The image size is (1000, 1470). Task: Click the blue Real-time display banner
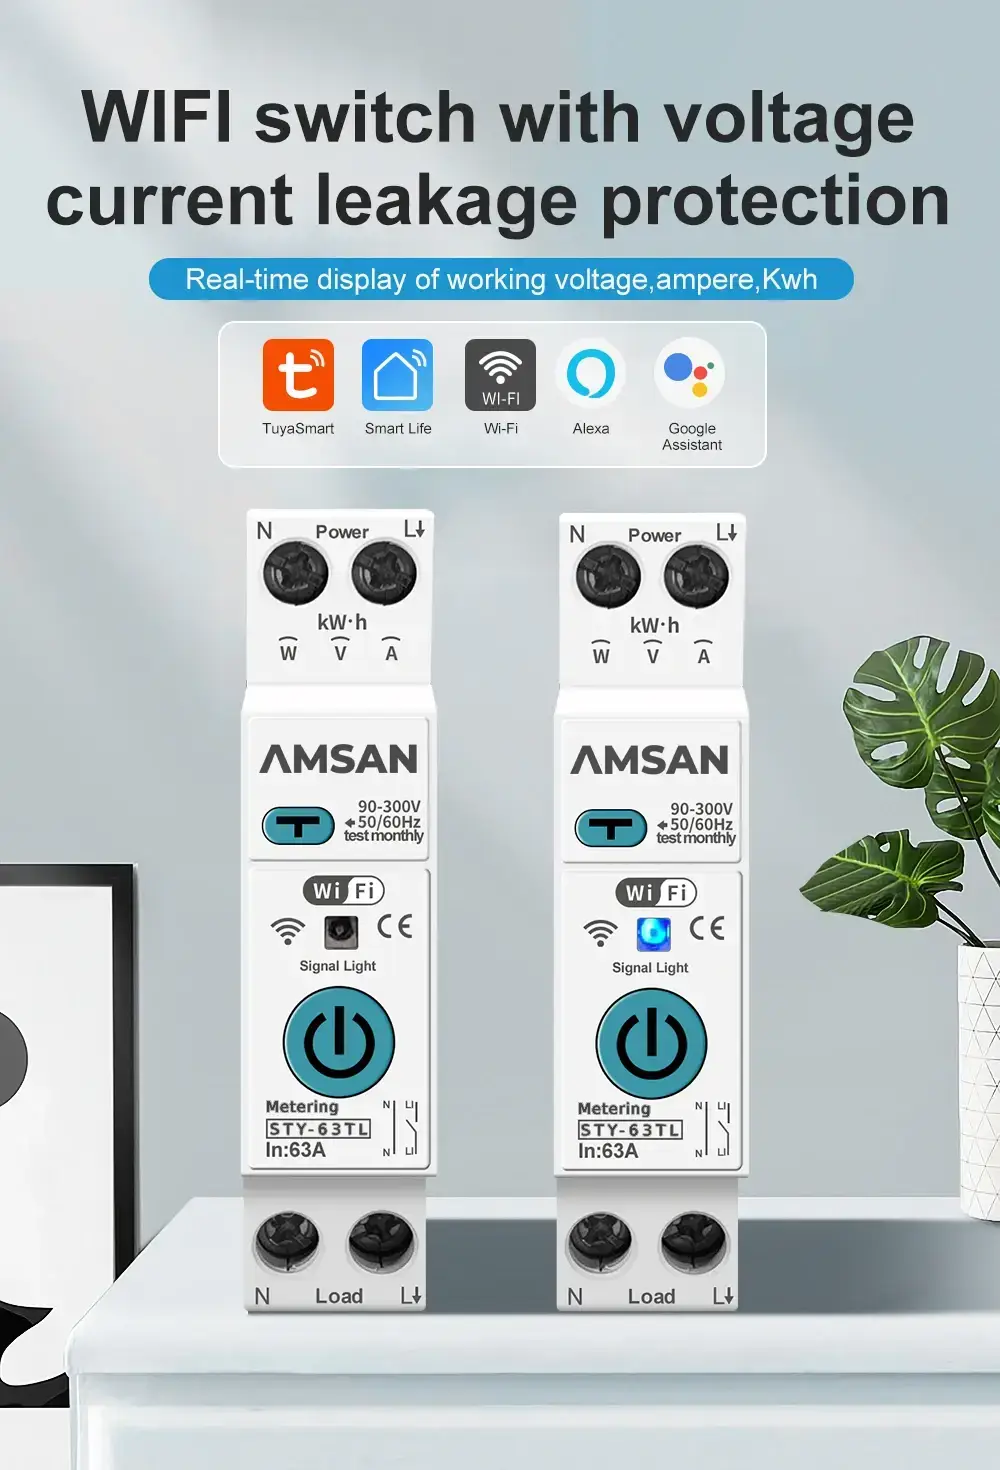(501, 279)
